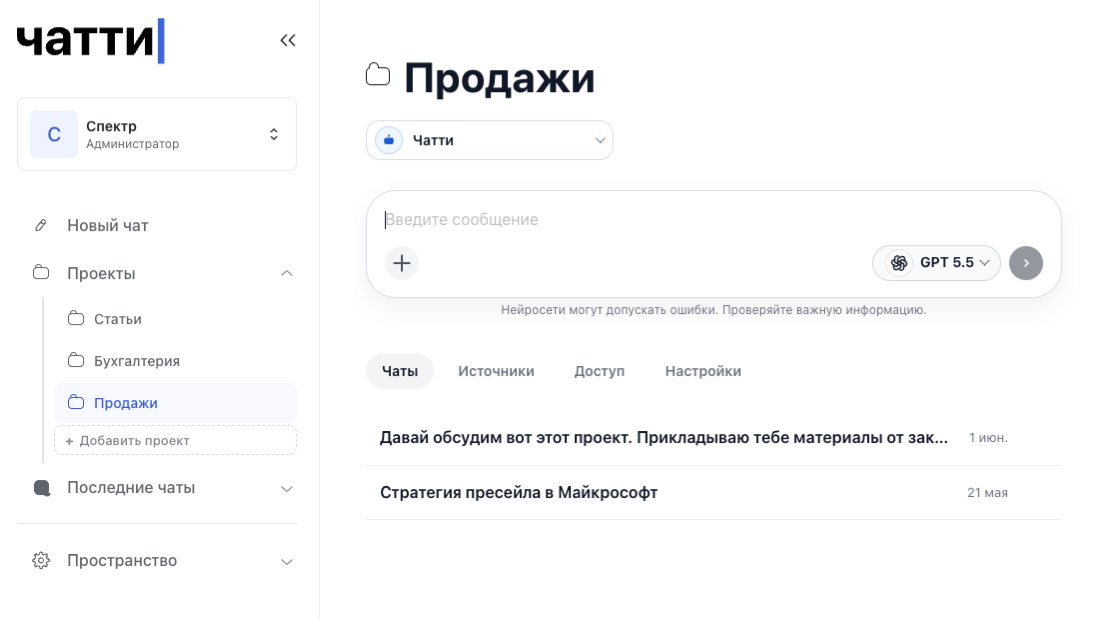Click the plus attach button
The height and width of the screenshot is (619, 1116).
[402, 263]
